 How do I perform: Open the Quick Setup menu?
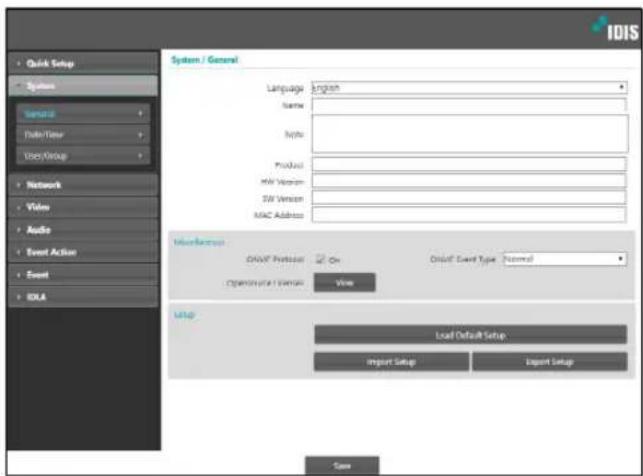pyautogui.click(x=83, y=63)
